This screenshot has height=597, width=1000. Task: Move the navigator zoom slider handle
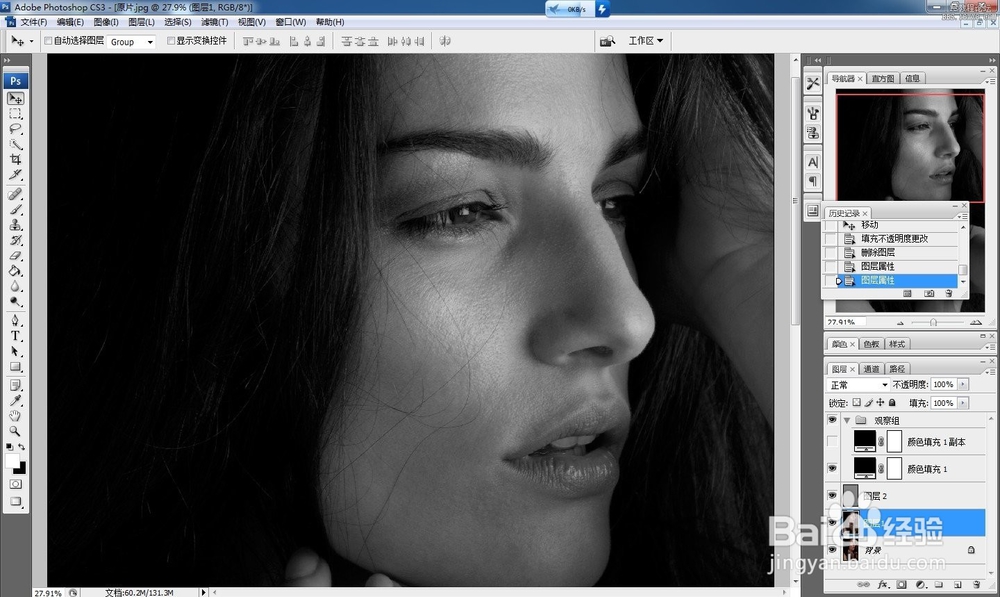933,323
